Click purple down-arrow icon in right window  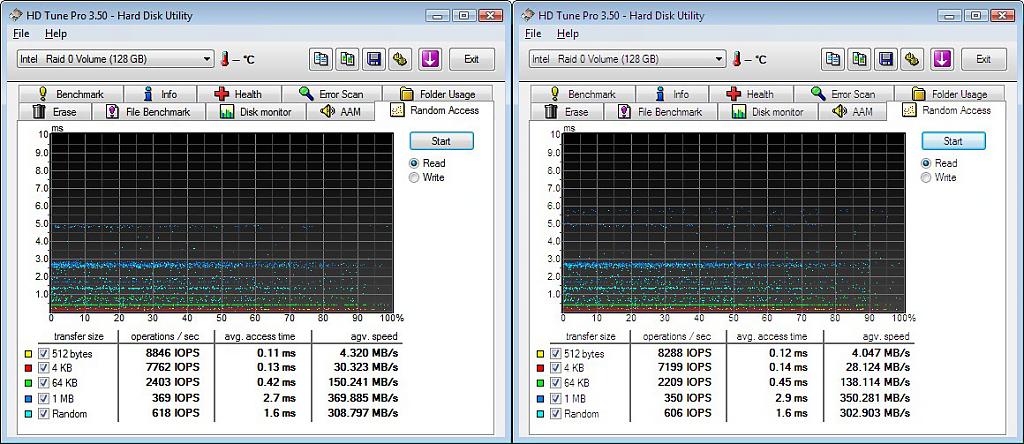click(942, 59)
